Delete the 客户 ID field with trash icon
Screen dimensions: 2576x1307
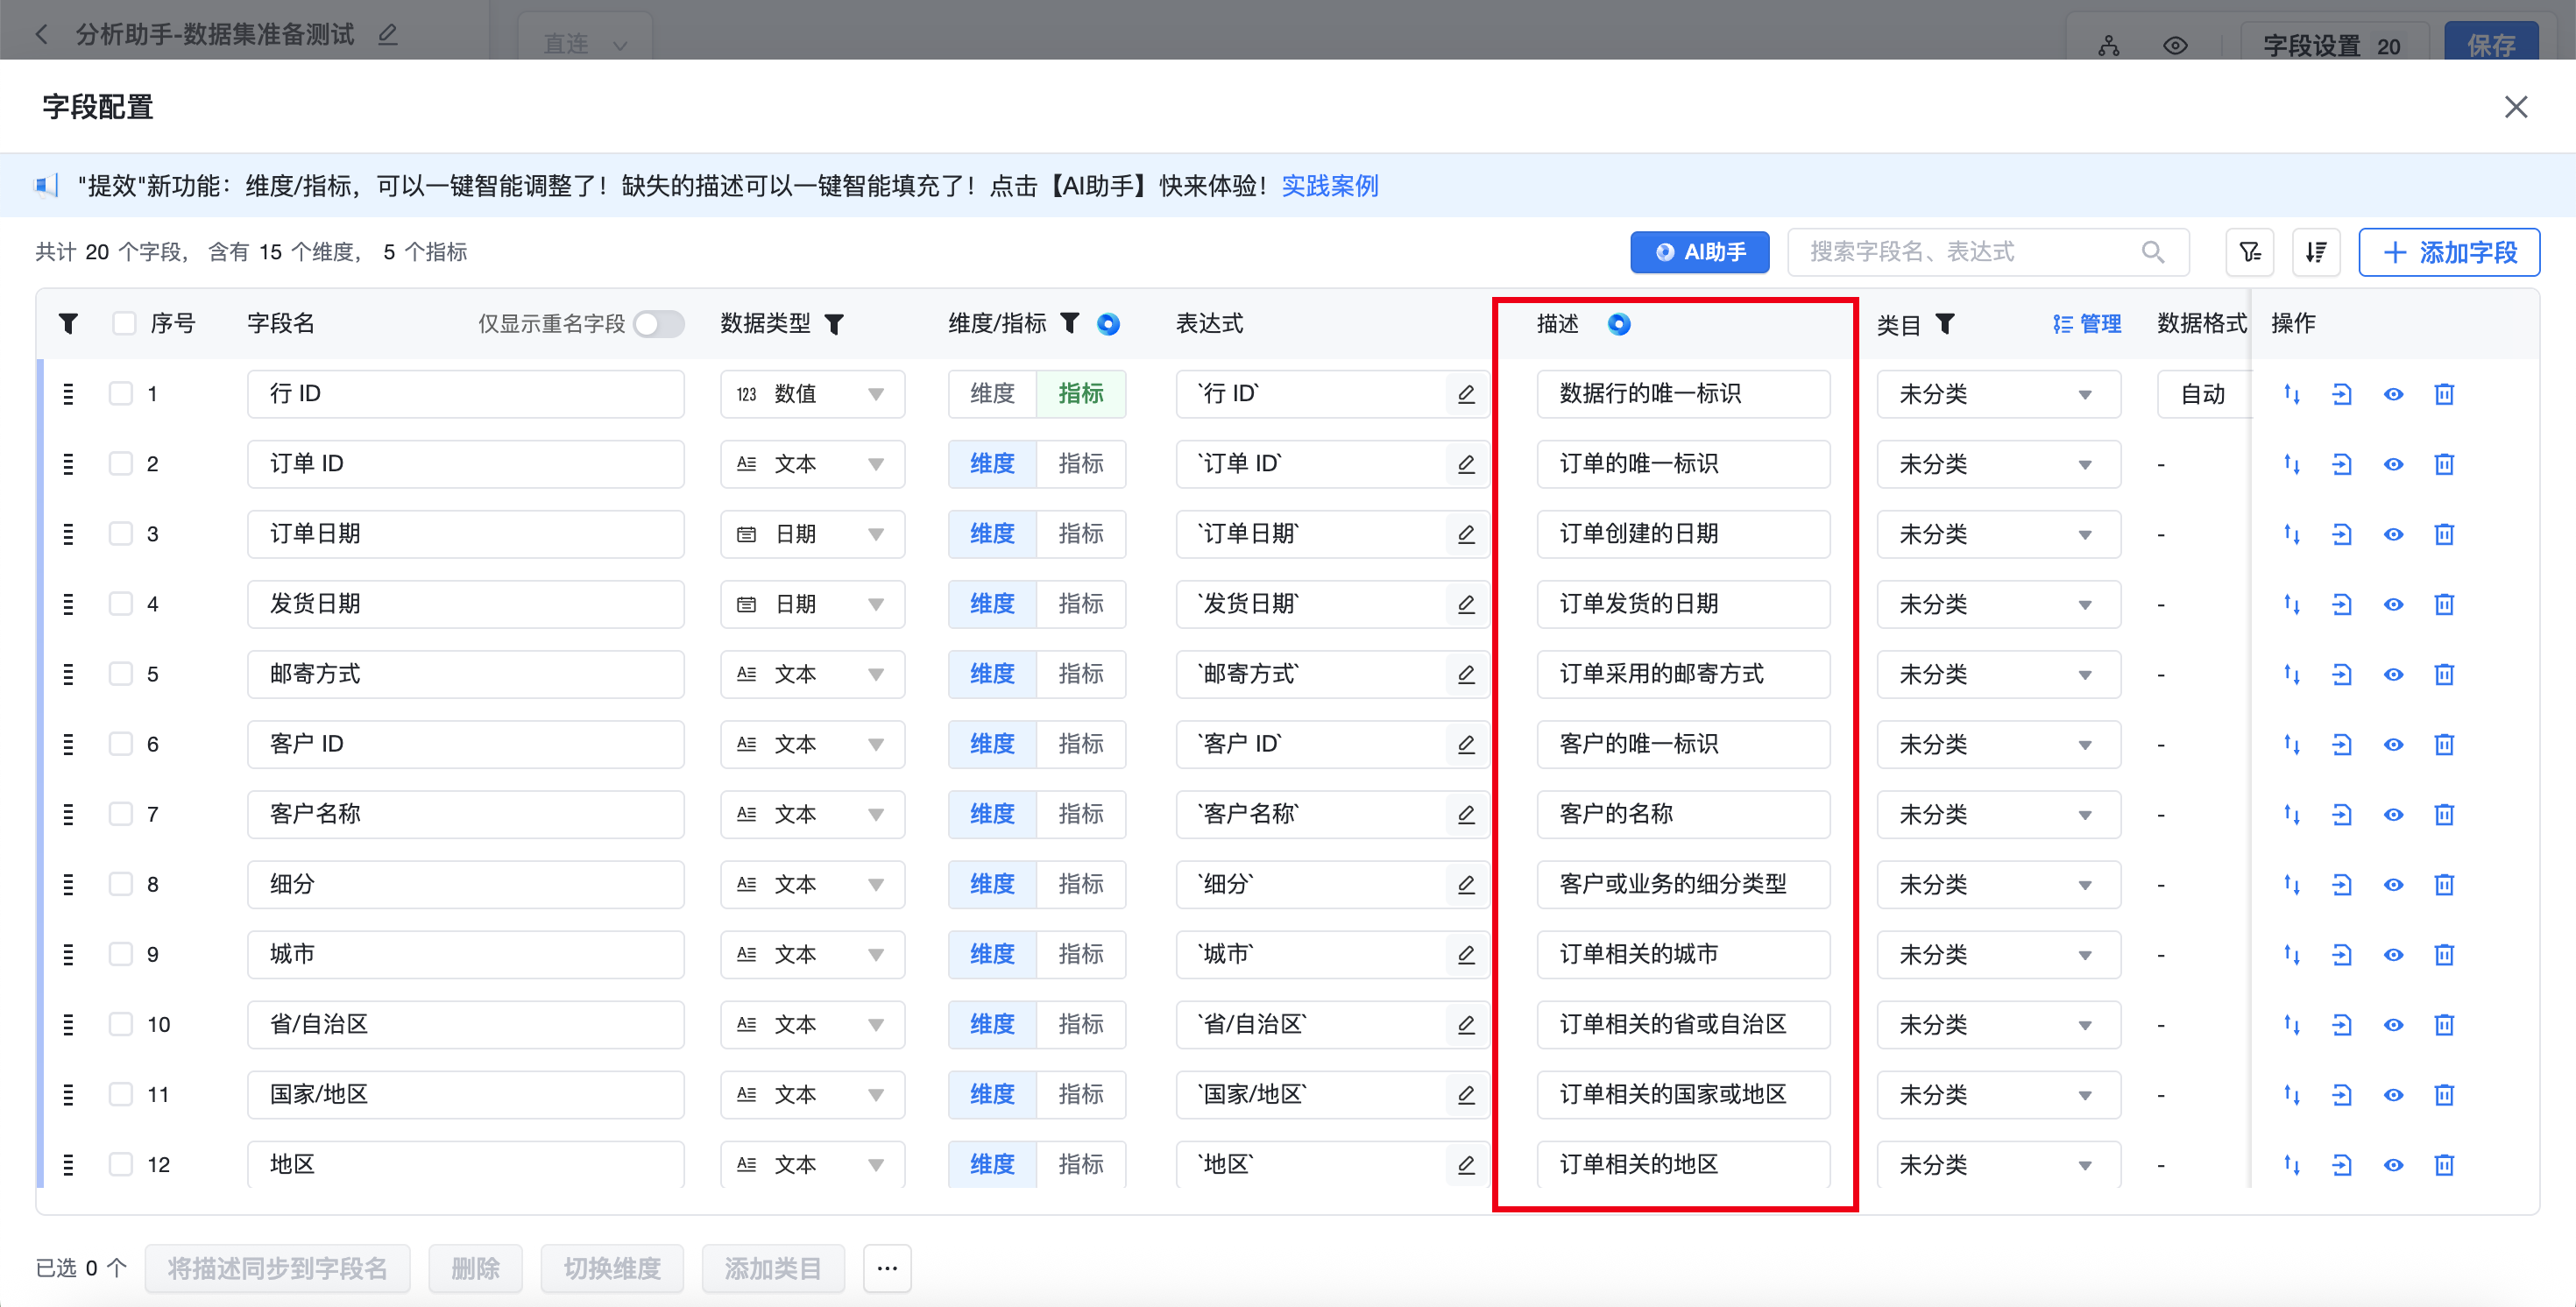2444,744
